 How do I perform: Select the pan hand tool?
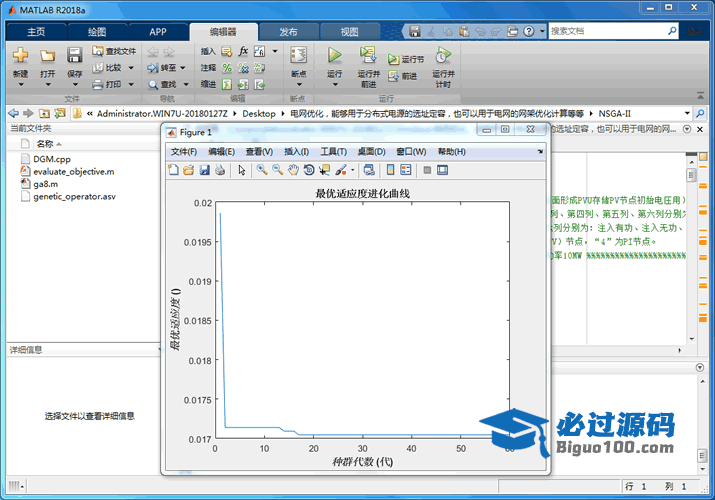(x=293, y=170)
